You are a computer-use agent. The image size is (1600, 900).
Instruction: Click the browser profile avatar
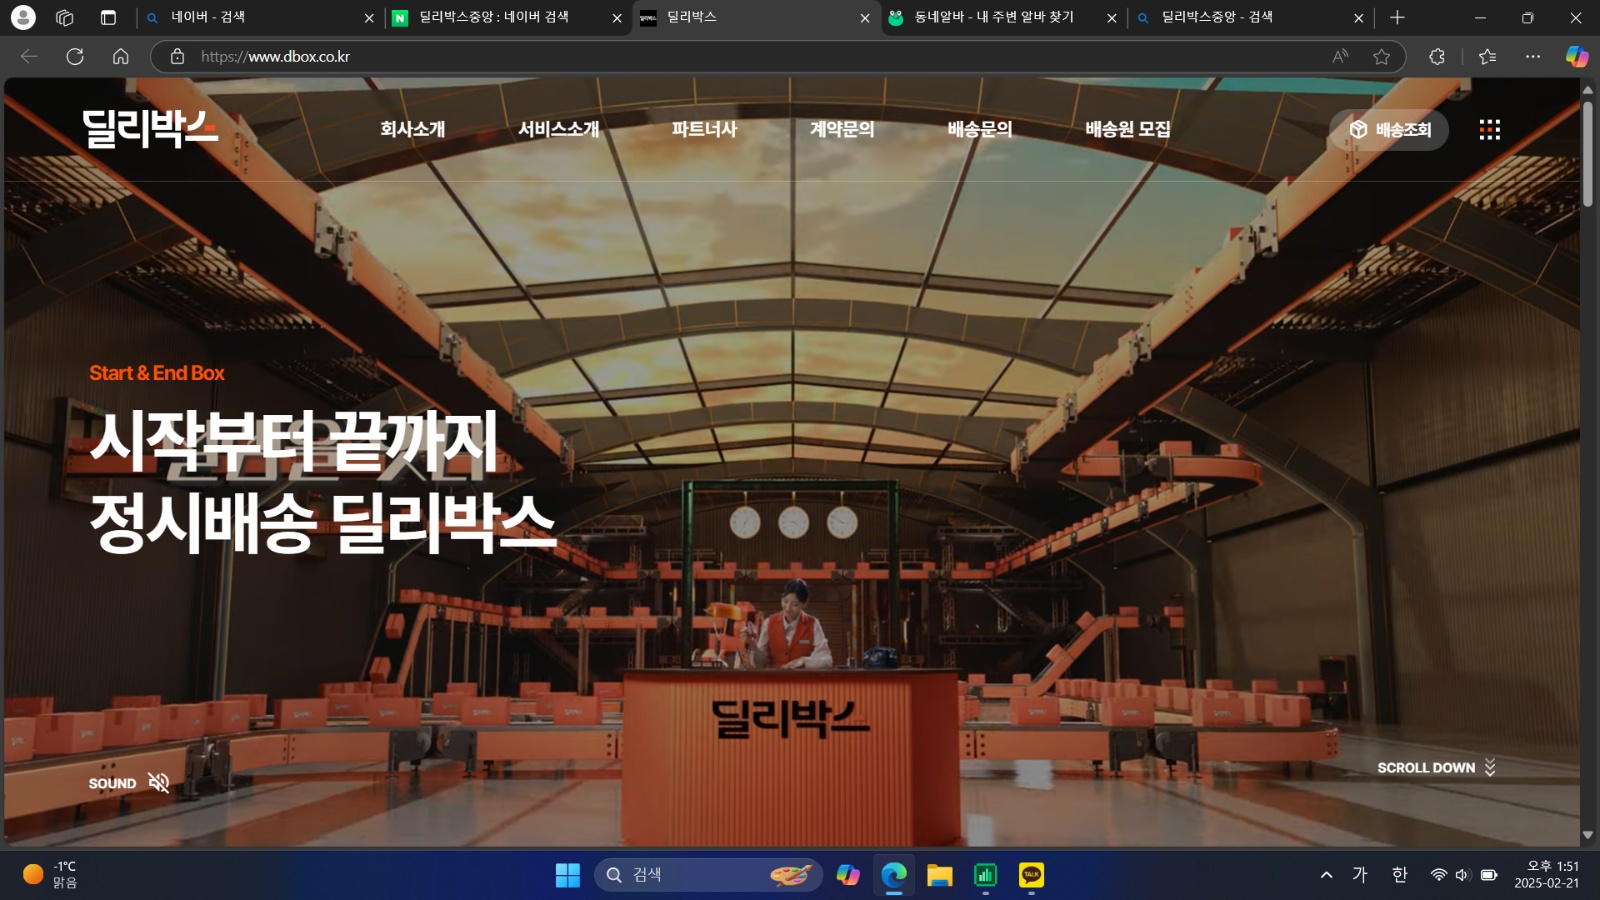coord(23,17)
